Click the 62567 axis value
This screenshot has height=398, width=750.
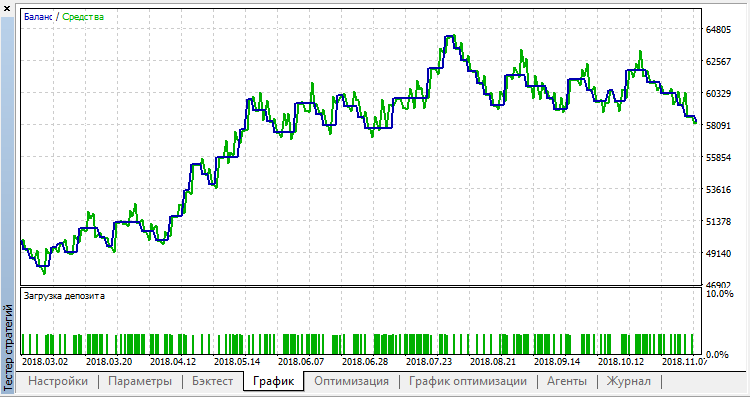[718, 62]
